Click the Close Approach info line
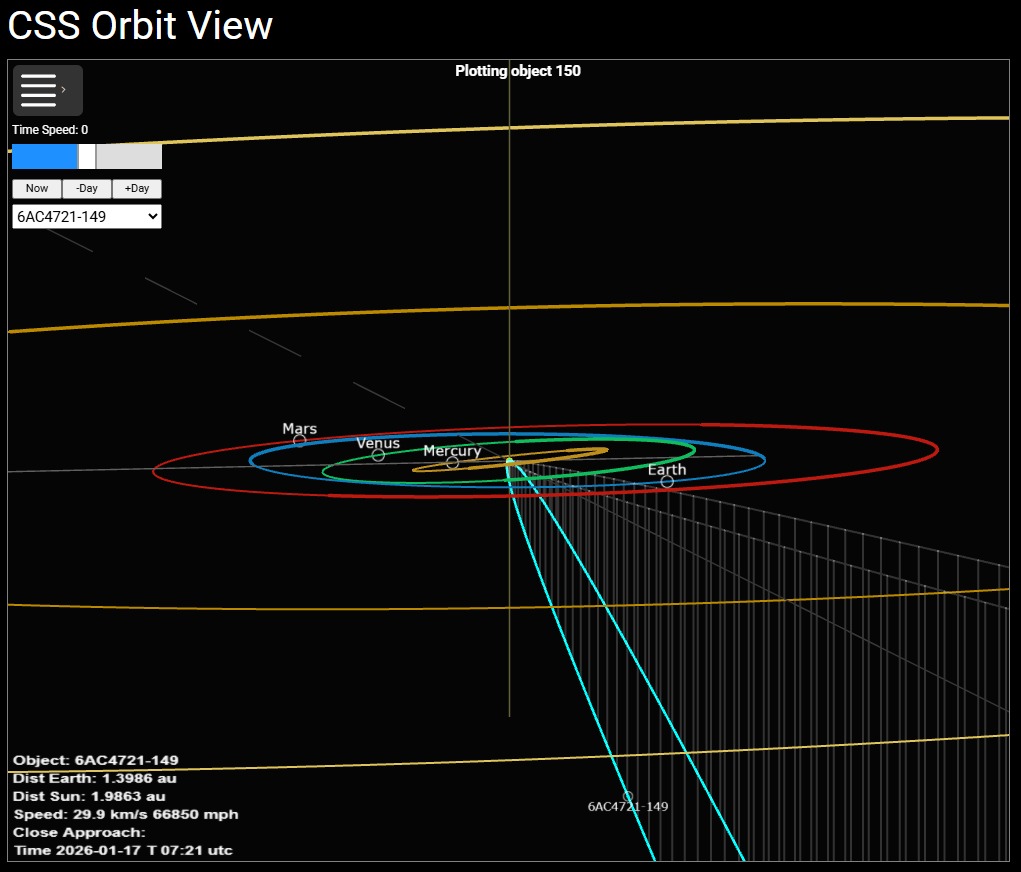This screenshot has height=872, width=1021. (x=79, y=832)
